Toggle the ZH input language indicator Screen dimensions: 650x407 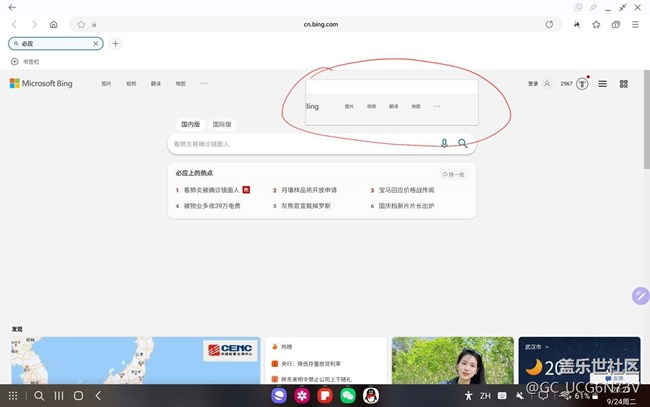(x=485, y=396)
